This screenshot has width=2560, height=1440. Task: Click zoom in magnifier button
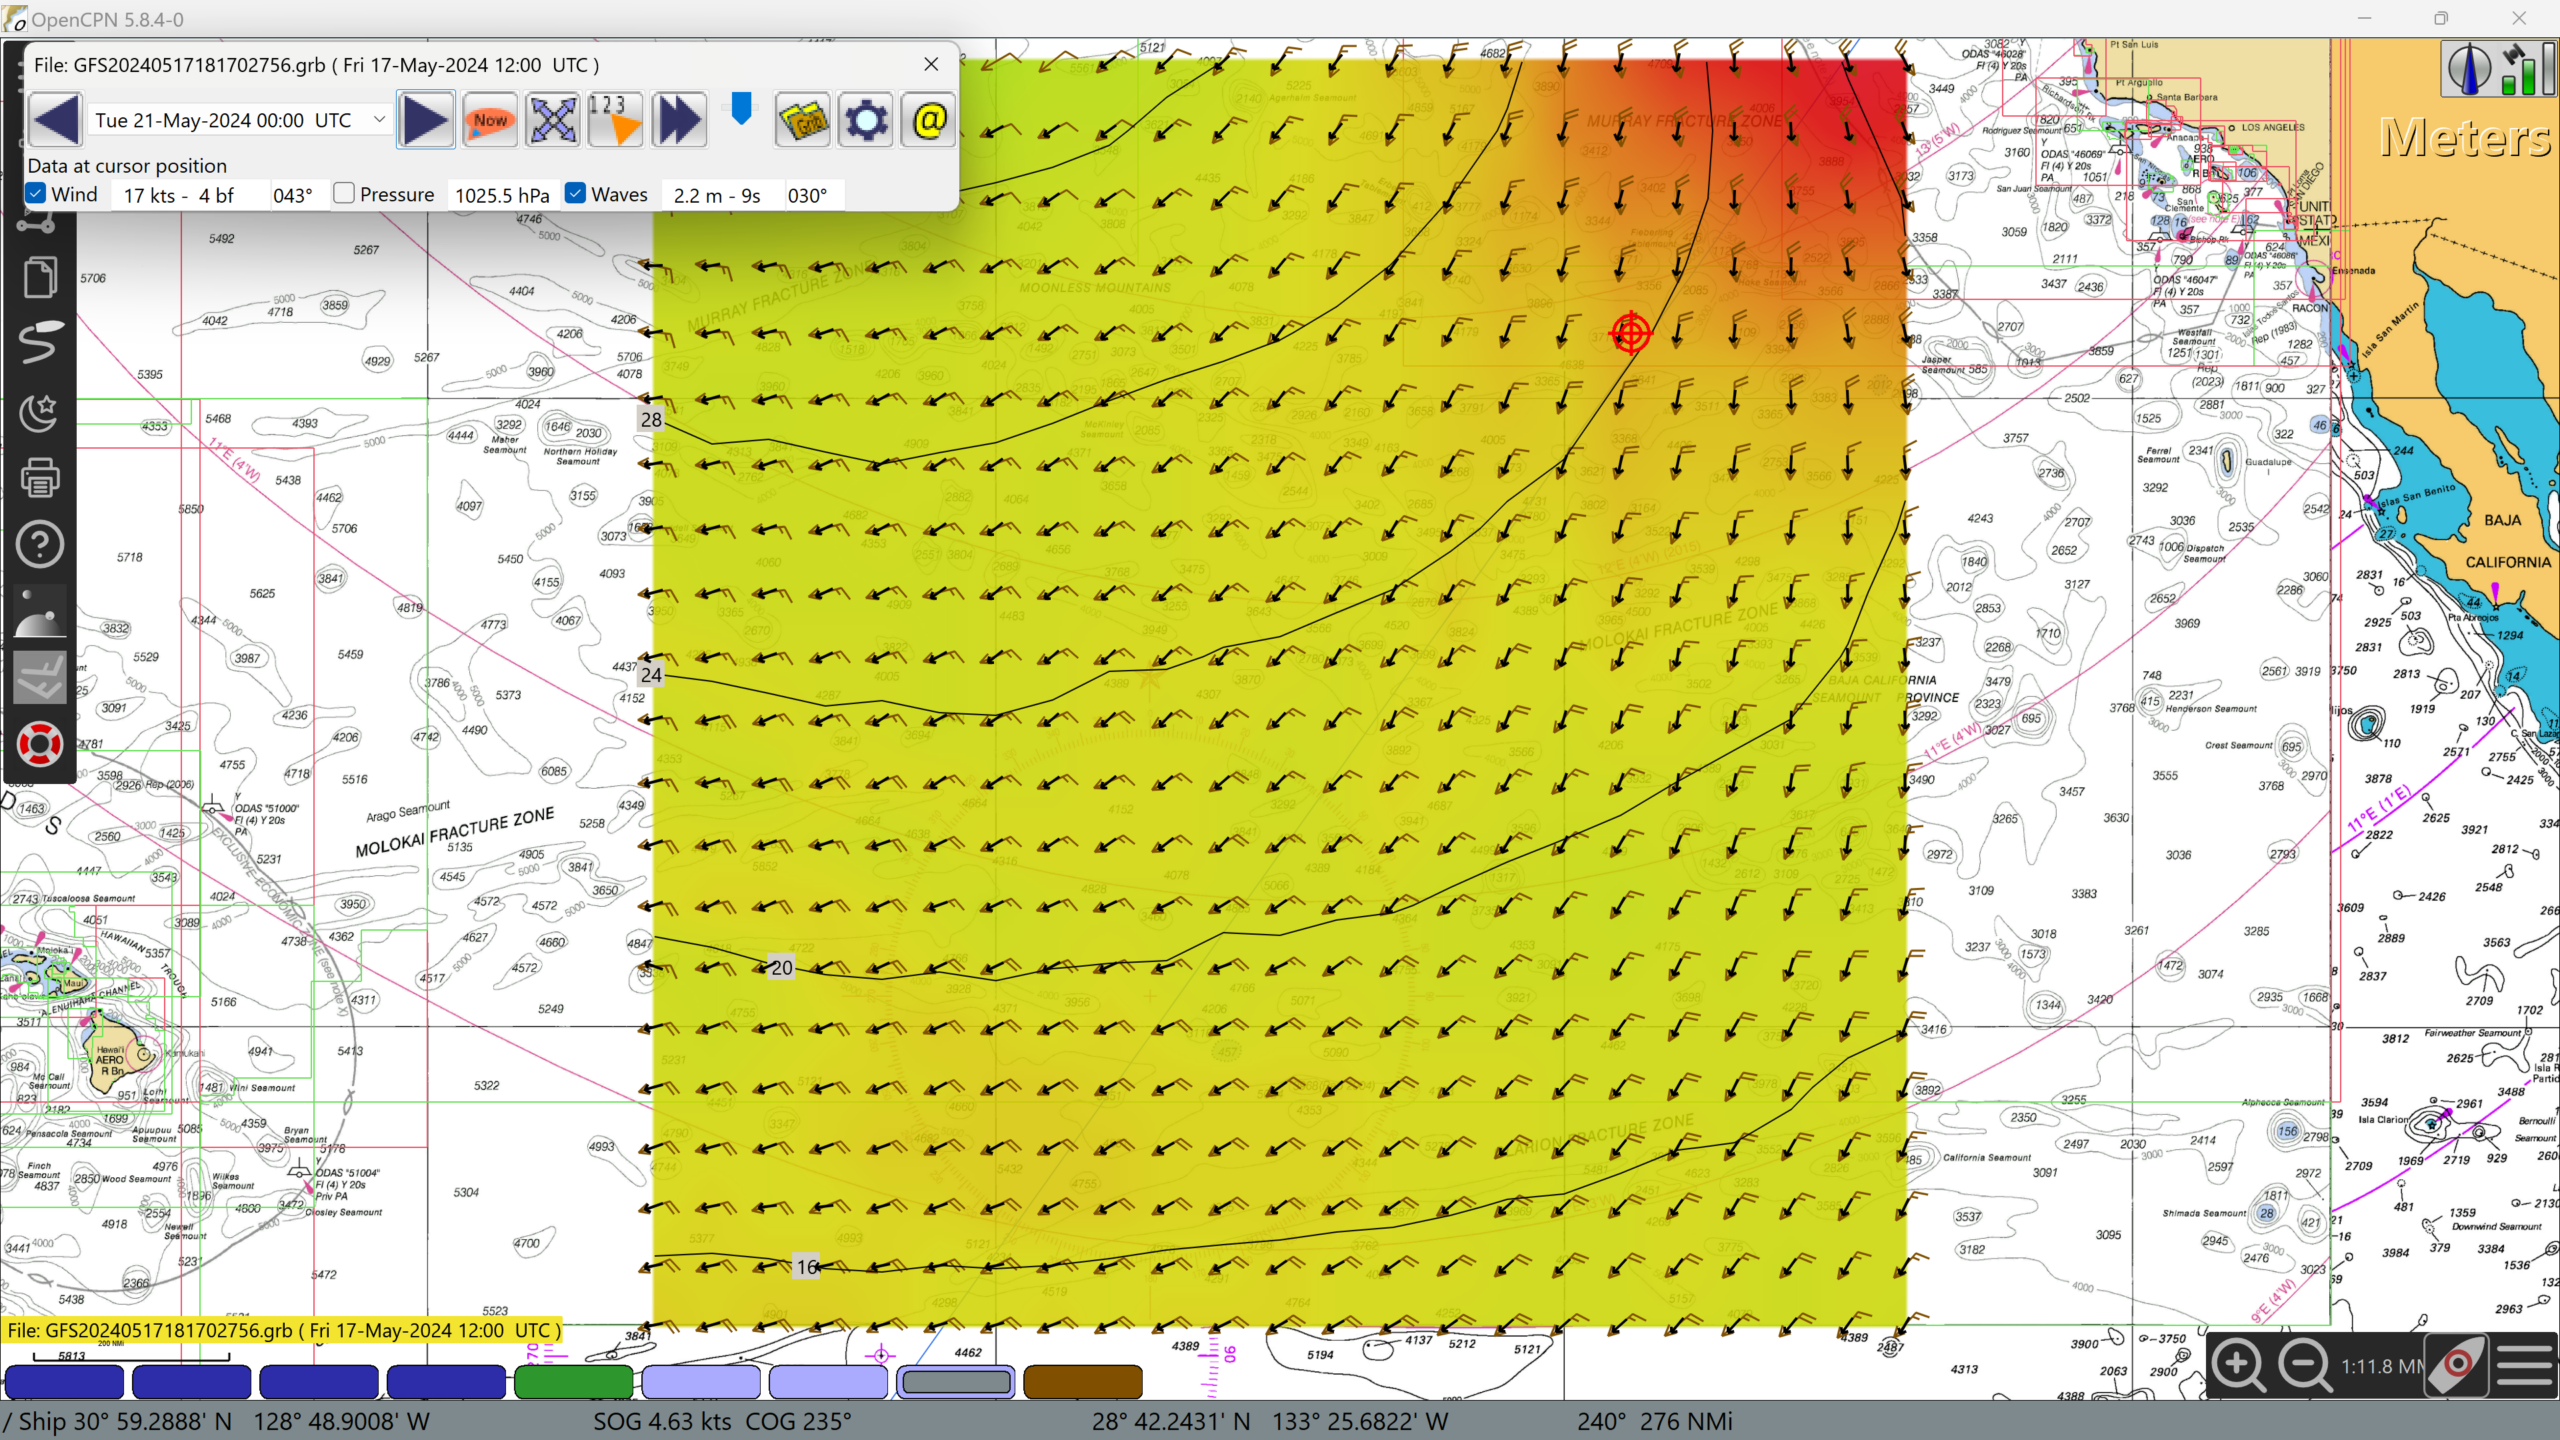pos(2237,1365)
